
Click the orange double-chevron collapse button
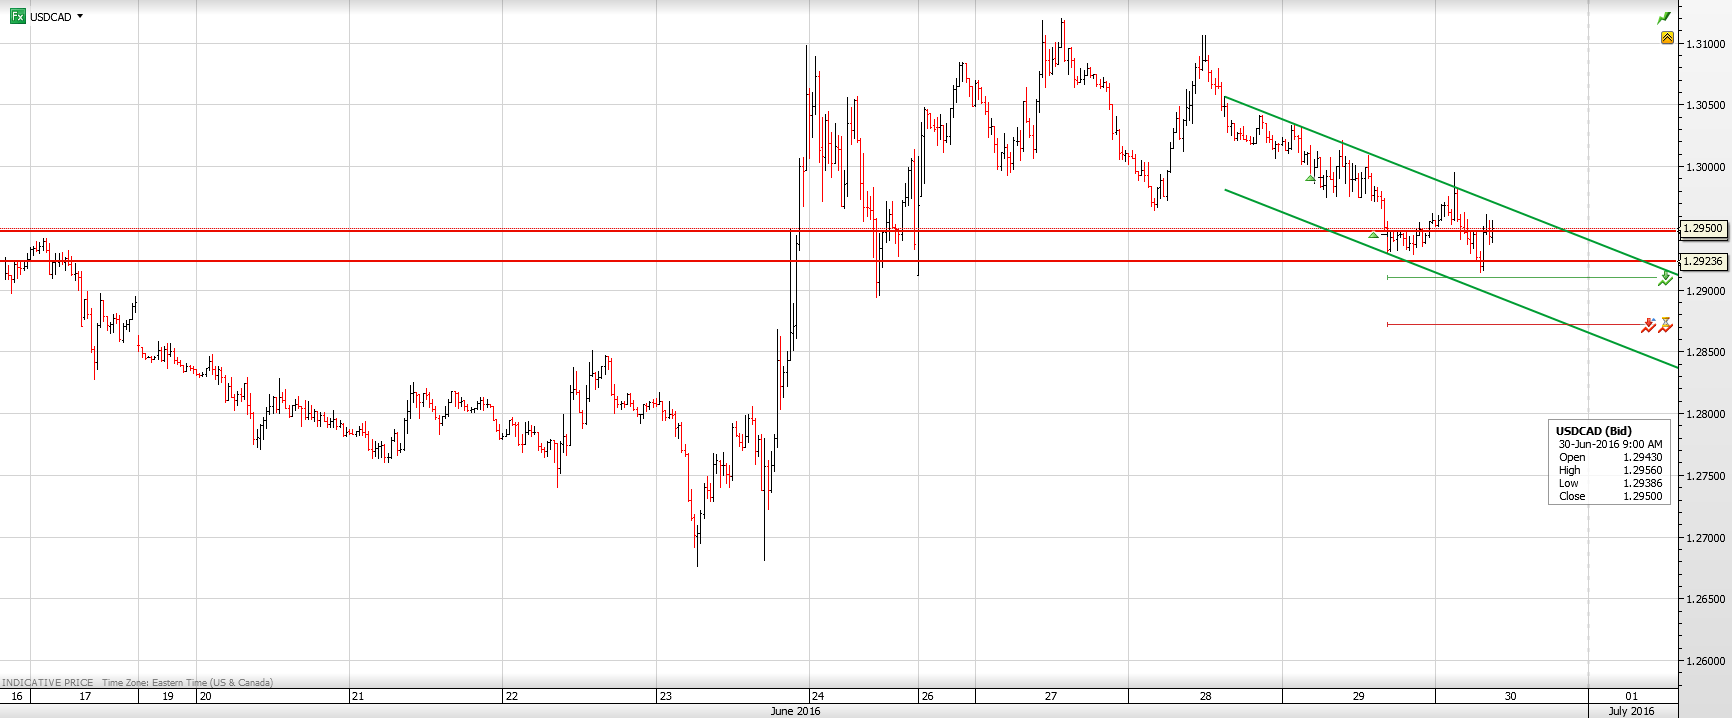pyautogui.click(x=1667, y=38)
